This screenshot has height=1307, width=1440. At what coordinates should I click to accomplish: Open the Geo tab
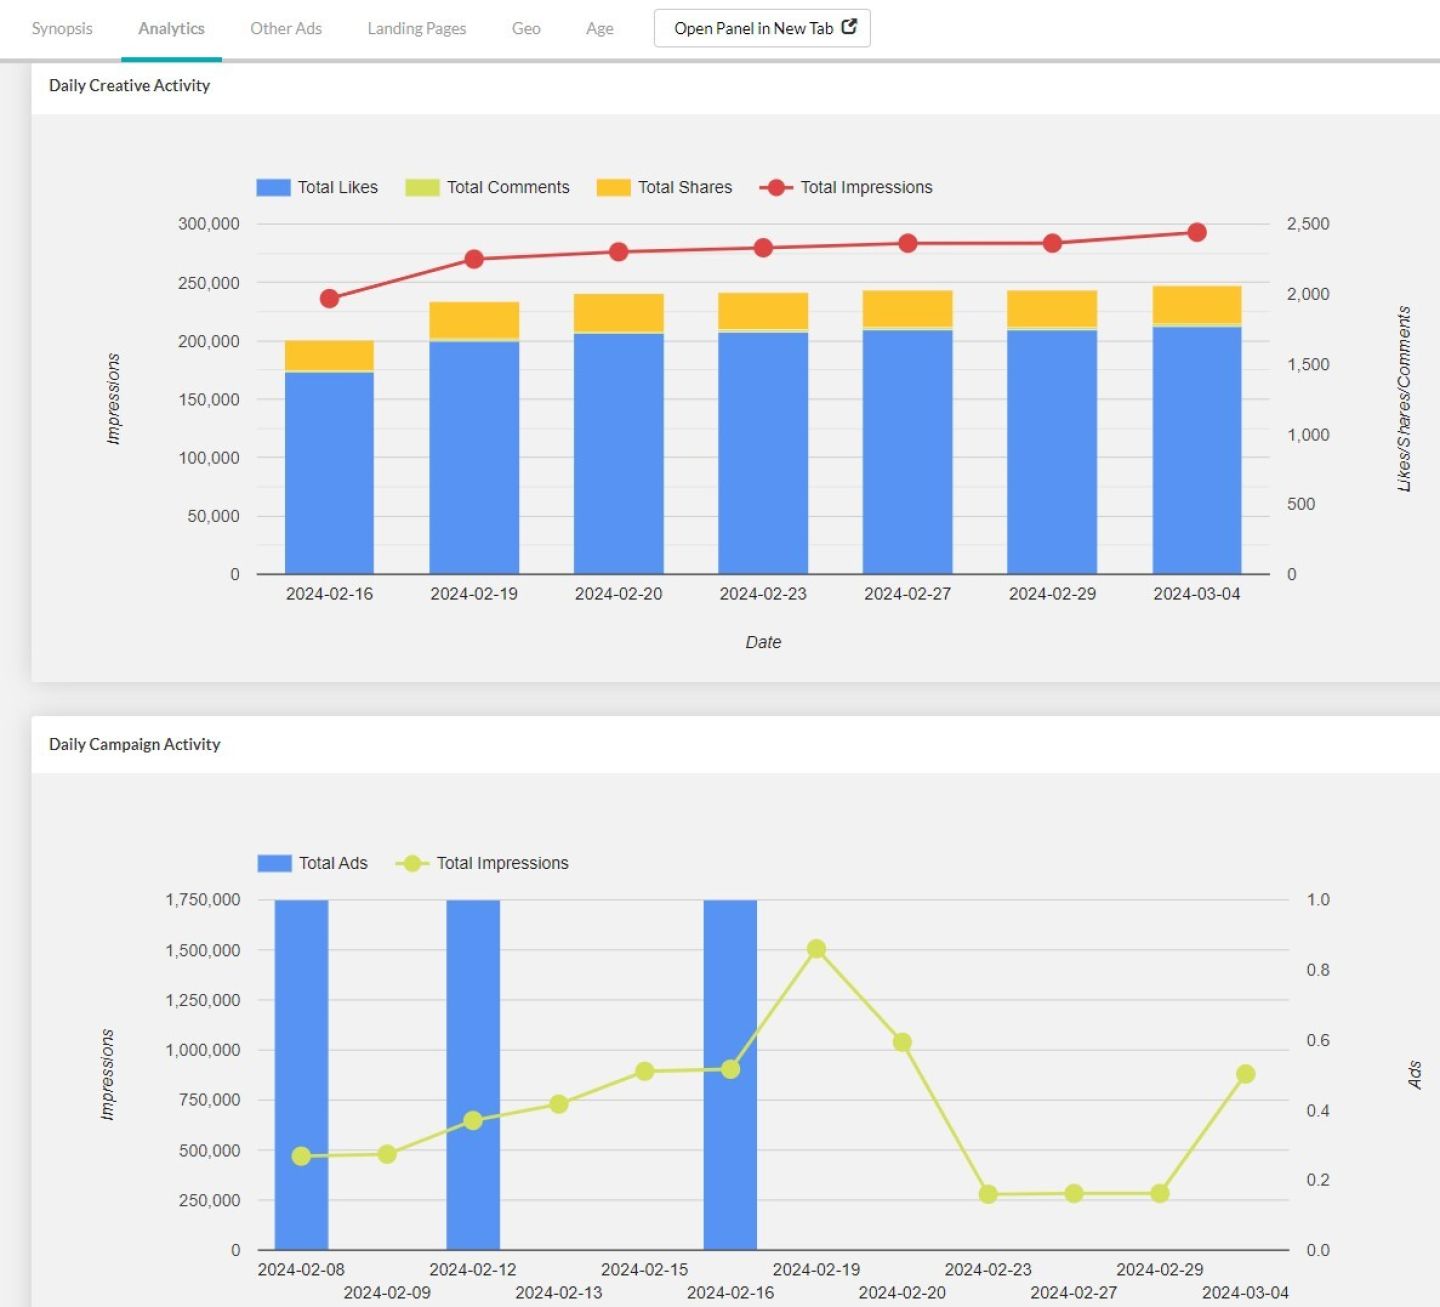[x=526, y=28]
